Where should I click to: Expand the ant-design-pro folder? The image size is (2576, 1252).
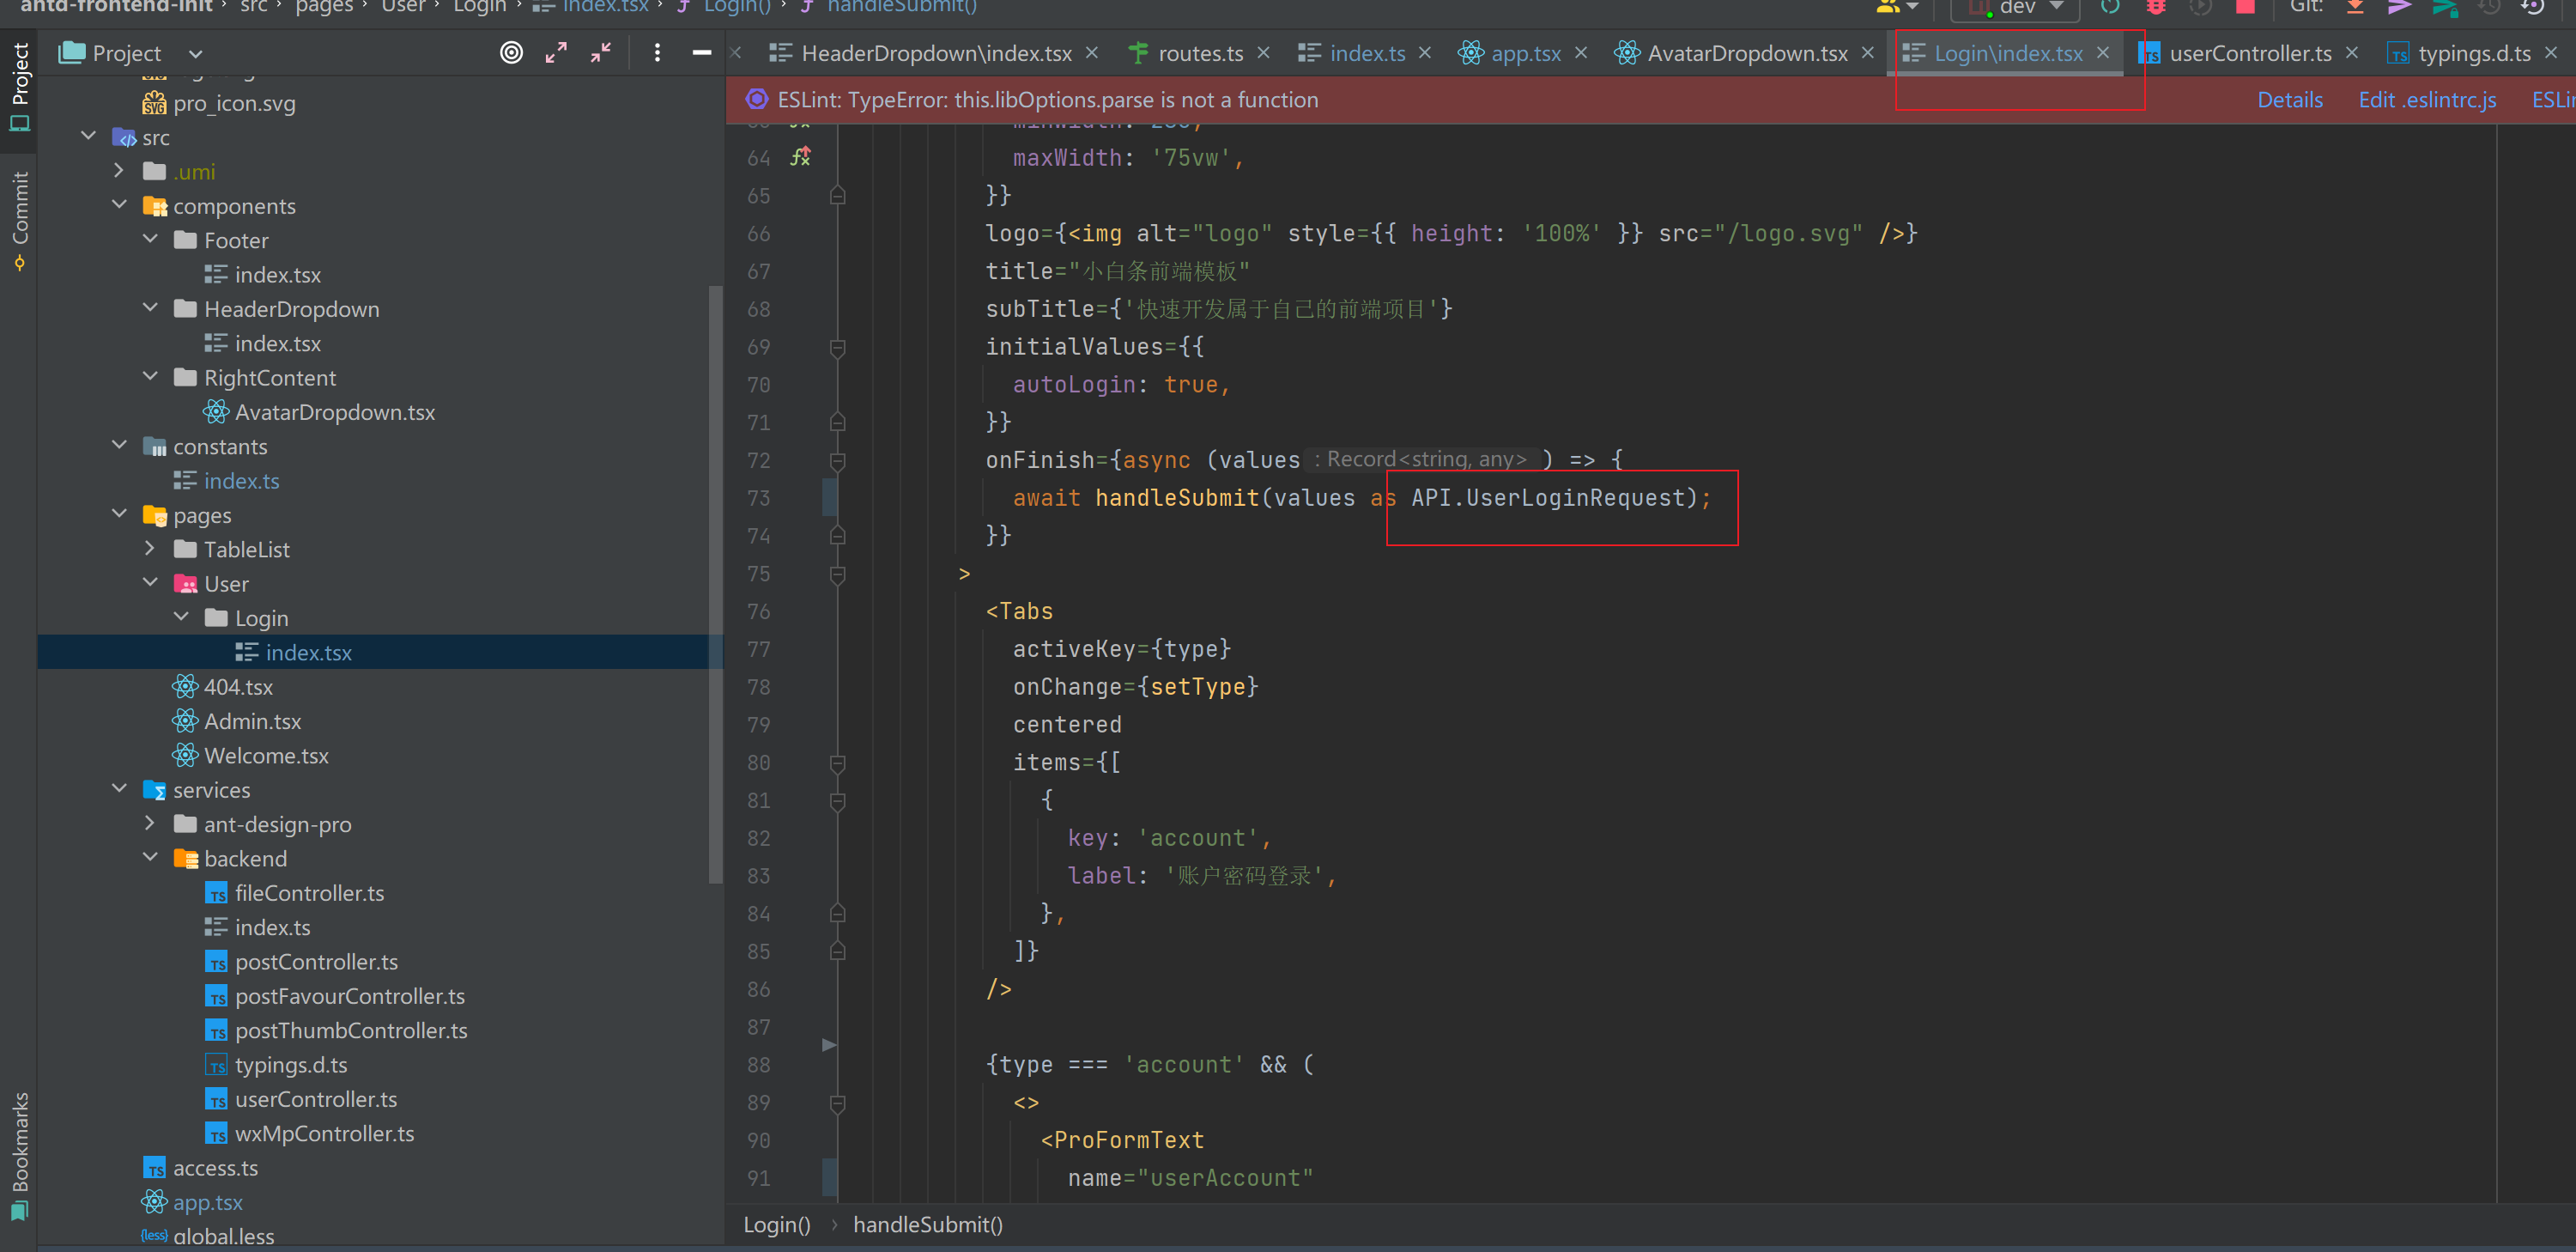click(150, 824)
